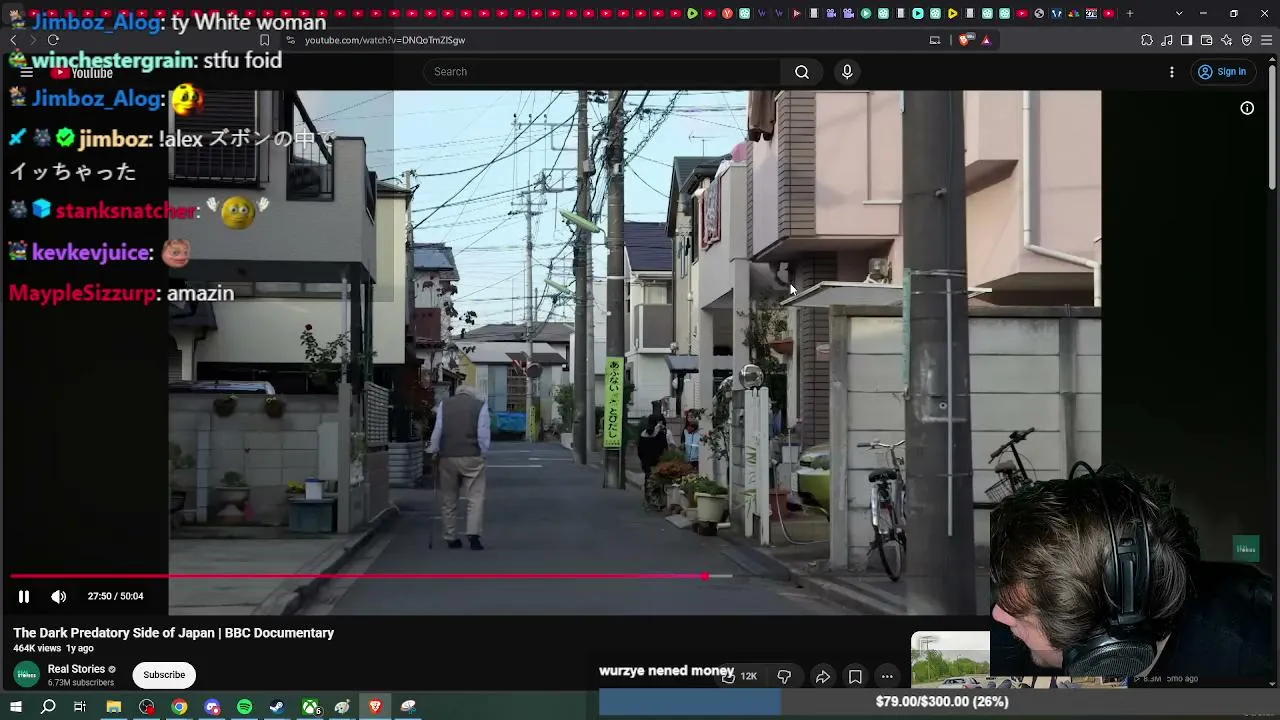
Task: Open the browser main hamburger menu
Action: pos(1267,40)
